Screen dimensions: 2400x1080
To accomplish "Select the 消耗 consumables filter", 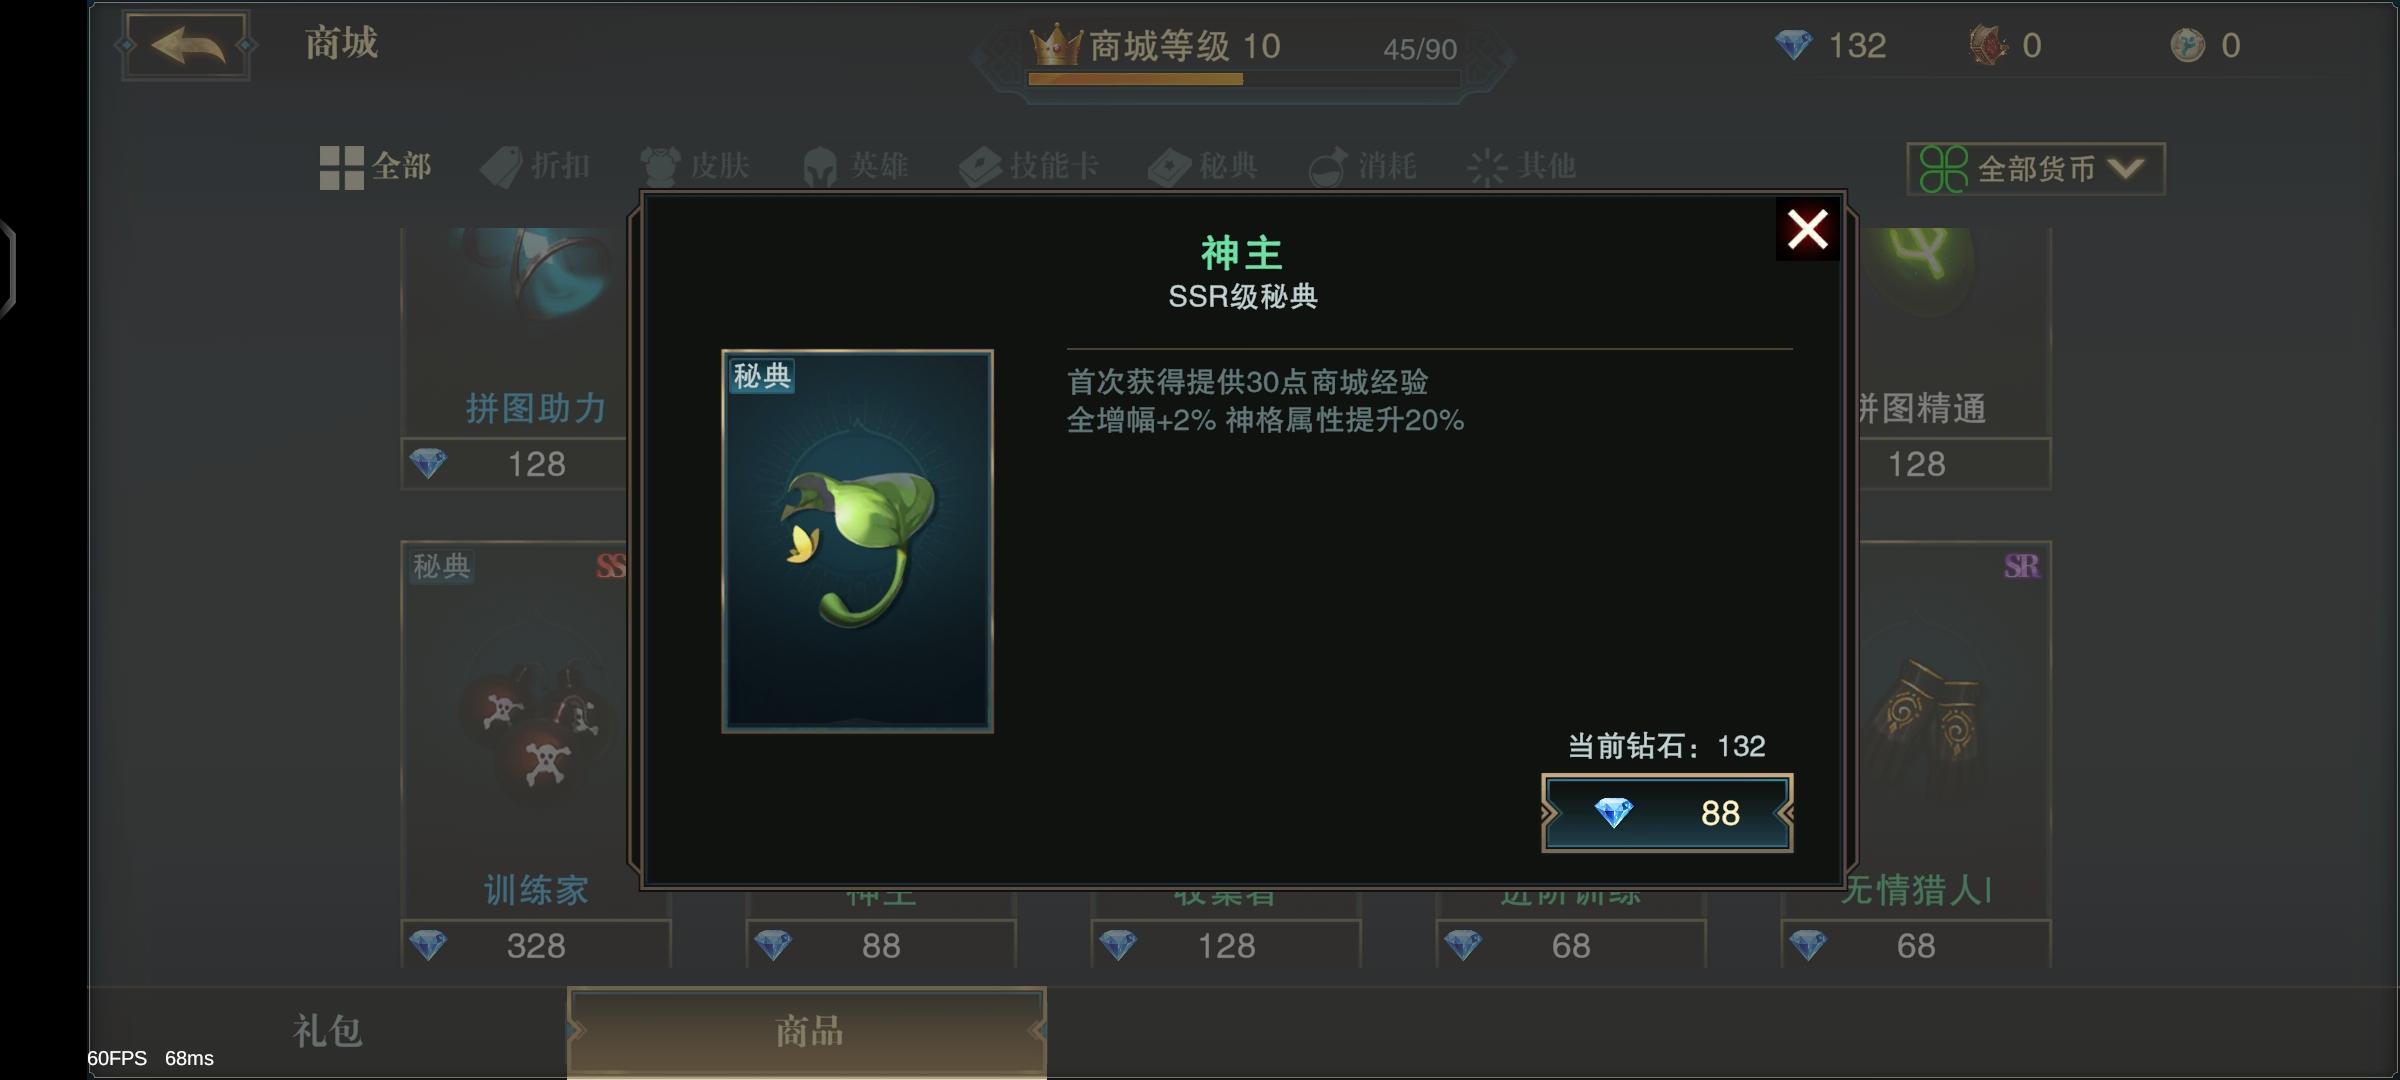I will (x=1363, y=166).
